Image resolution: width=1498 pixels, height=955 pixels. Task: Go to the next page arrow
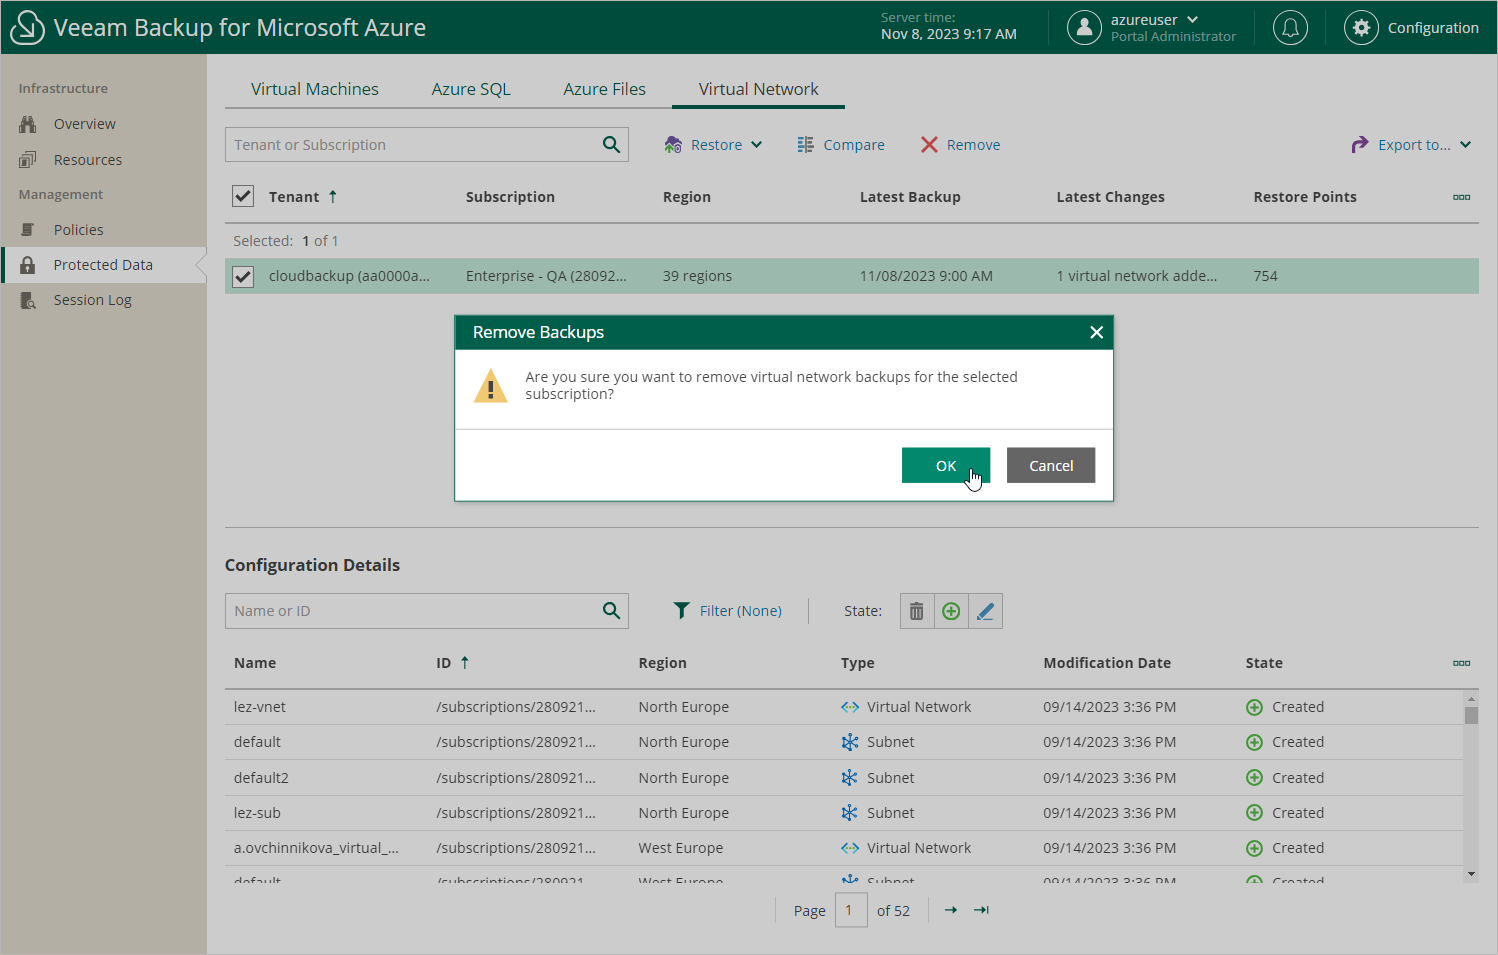[951, 910]
